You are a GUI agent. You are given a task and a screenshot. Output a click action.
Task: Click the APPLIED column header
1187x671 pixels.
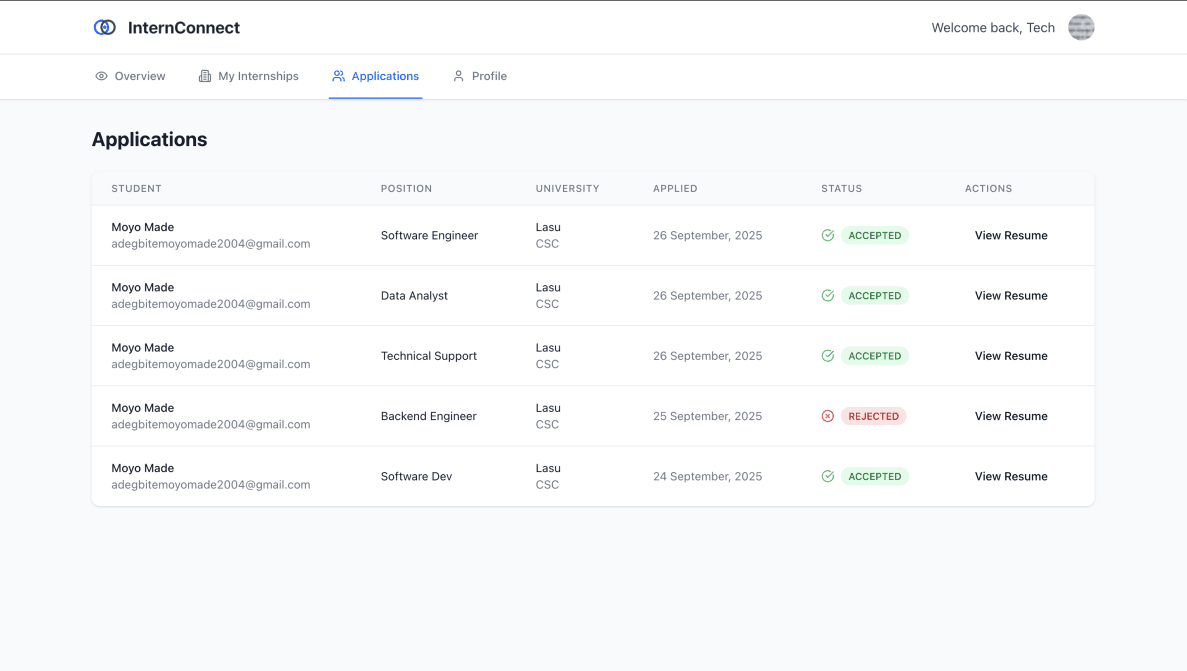675,189
